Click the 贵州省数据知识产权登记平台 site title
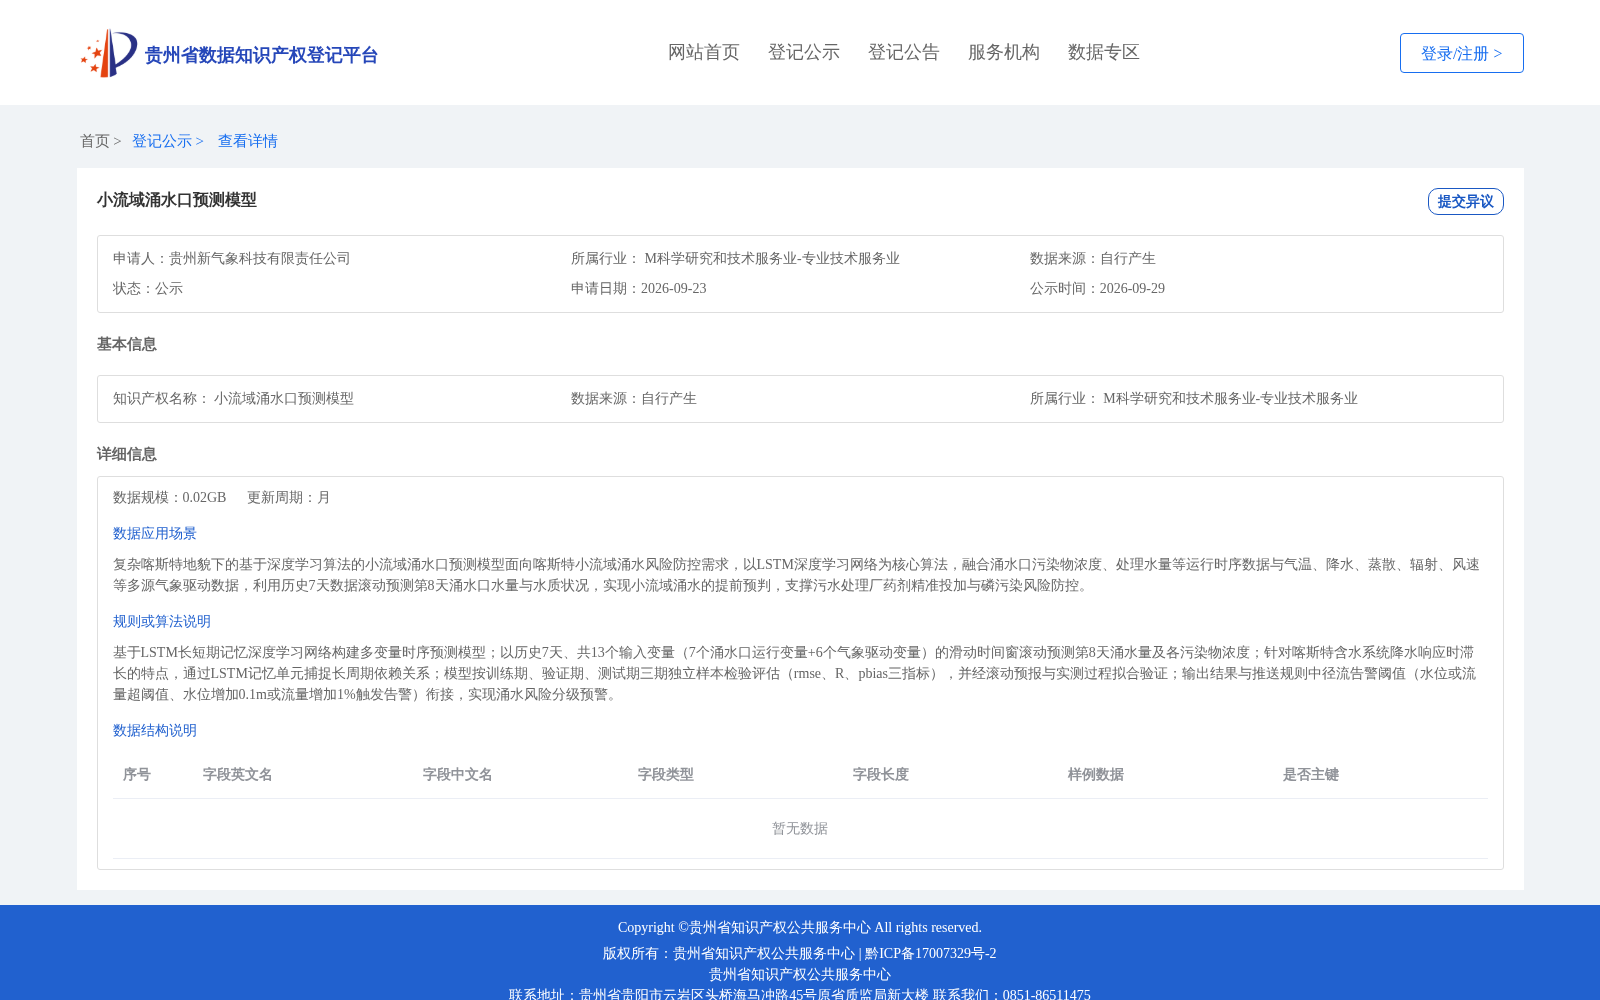Screen dimensions: 1600x1000 click(261, 55)
